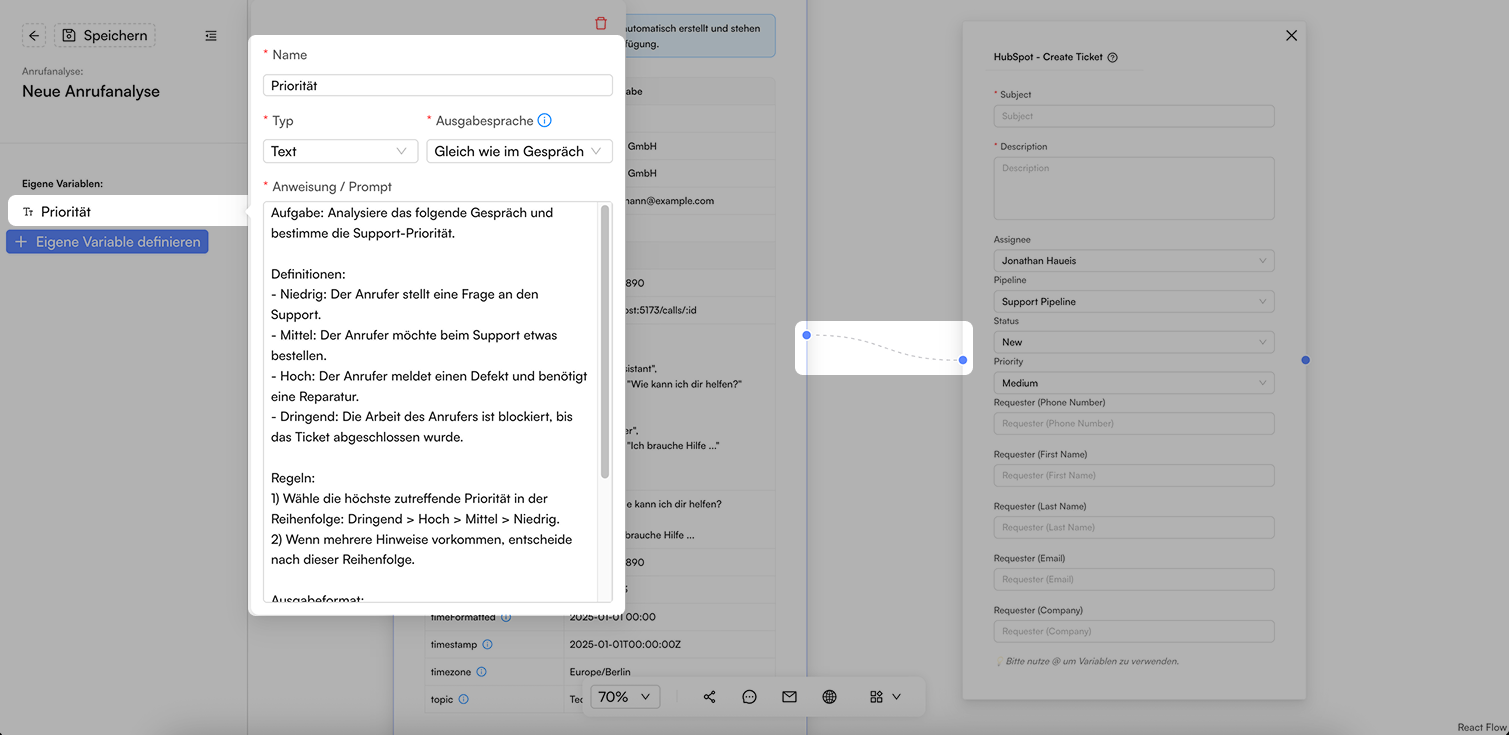Click the Speichern button
Viewport: 1509px width, 735px height.
[x=105, y=35]
